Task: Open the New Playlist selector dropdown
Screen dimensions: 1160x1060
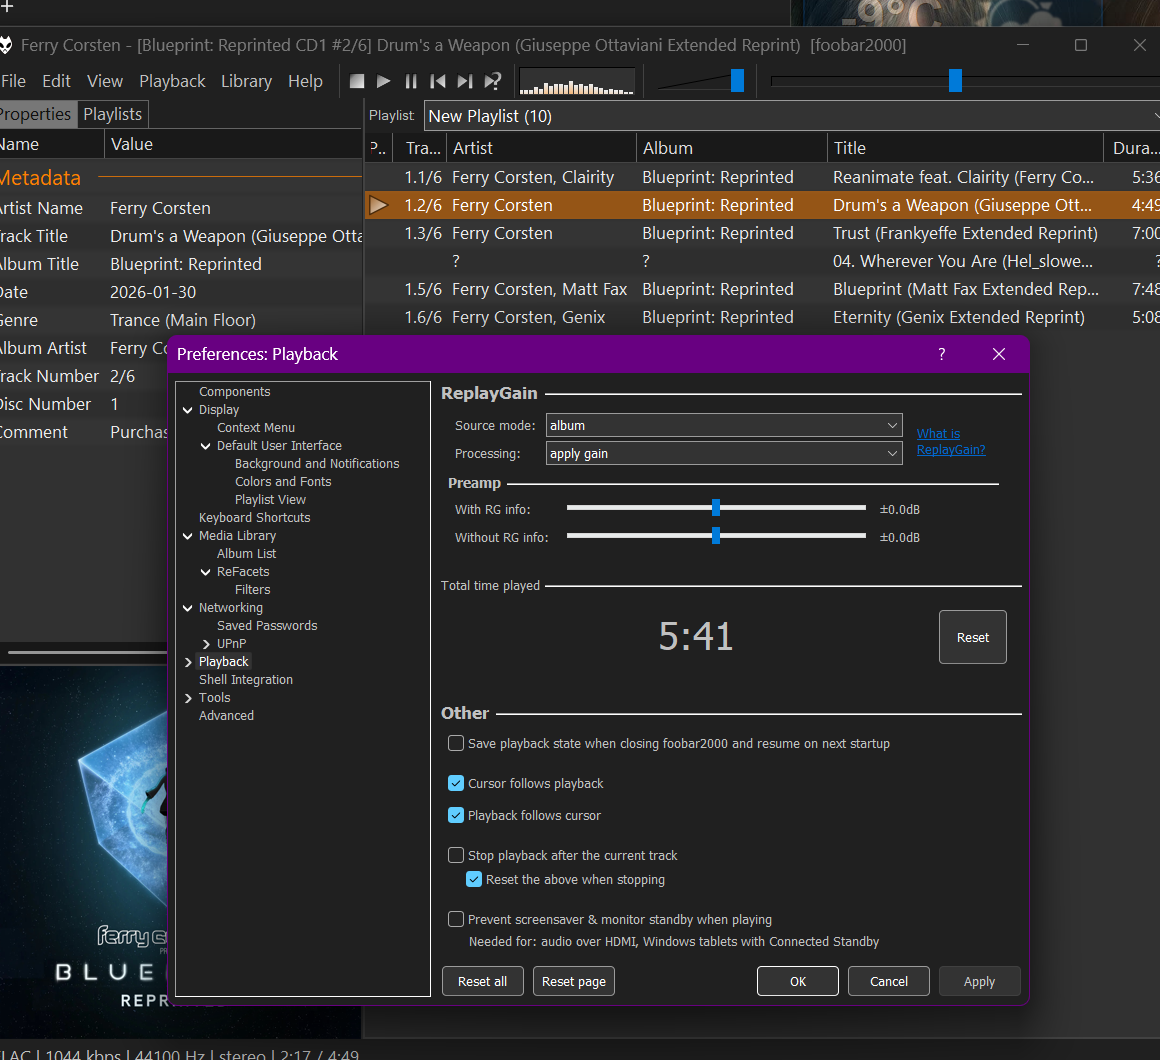Action: click(x=792, y=116)
